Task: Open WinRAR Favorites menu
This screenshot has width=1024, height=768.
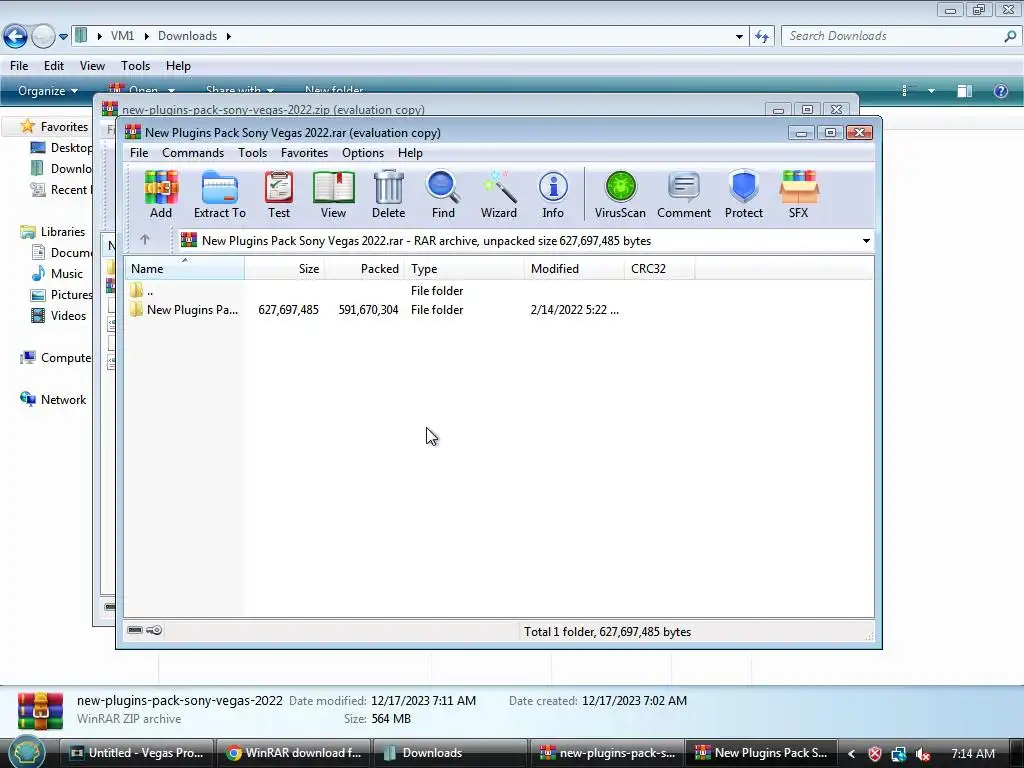Action: (x=304, y=153)
